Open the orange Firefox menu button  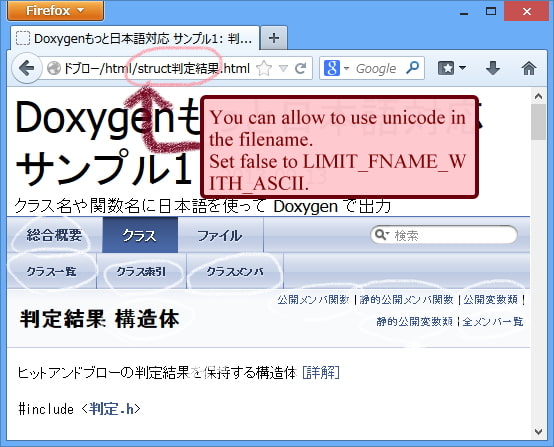point(55,11)
